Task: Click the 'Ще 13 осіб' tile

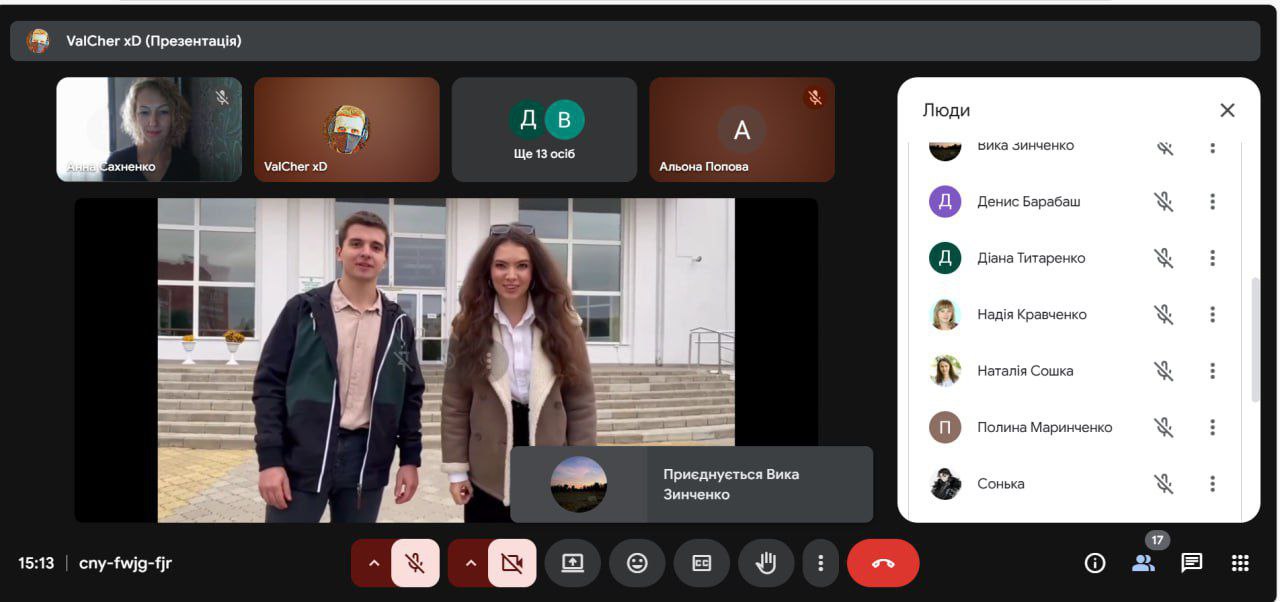Action: (x=544, y=130)
